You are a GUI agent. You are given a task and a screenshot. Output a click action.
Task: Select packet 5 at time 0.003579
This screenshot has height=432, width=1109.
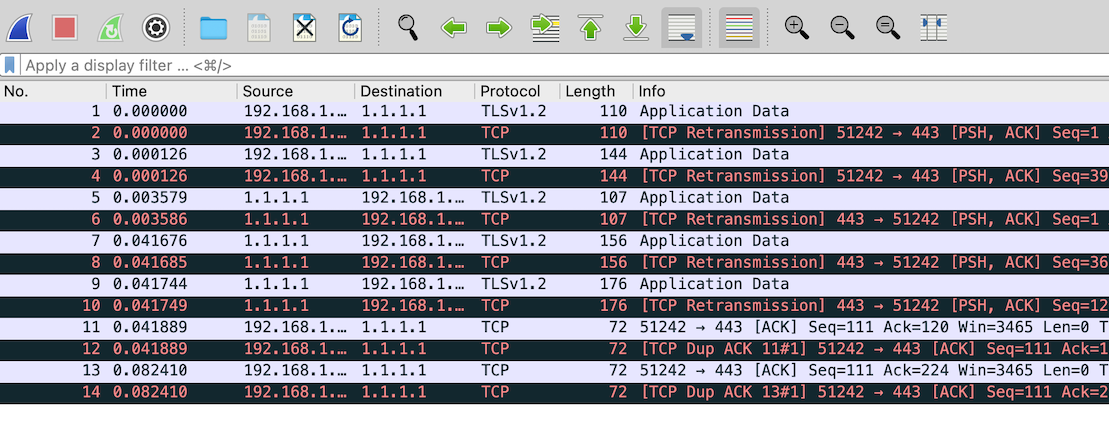554,198
